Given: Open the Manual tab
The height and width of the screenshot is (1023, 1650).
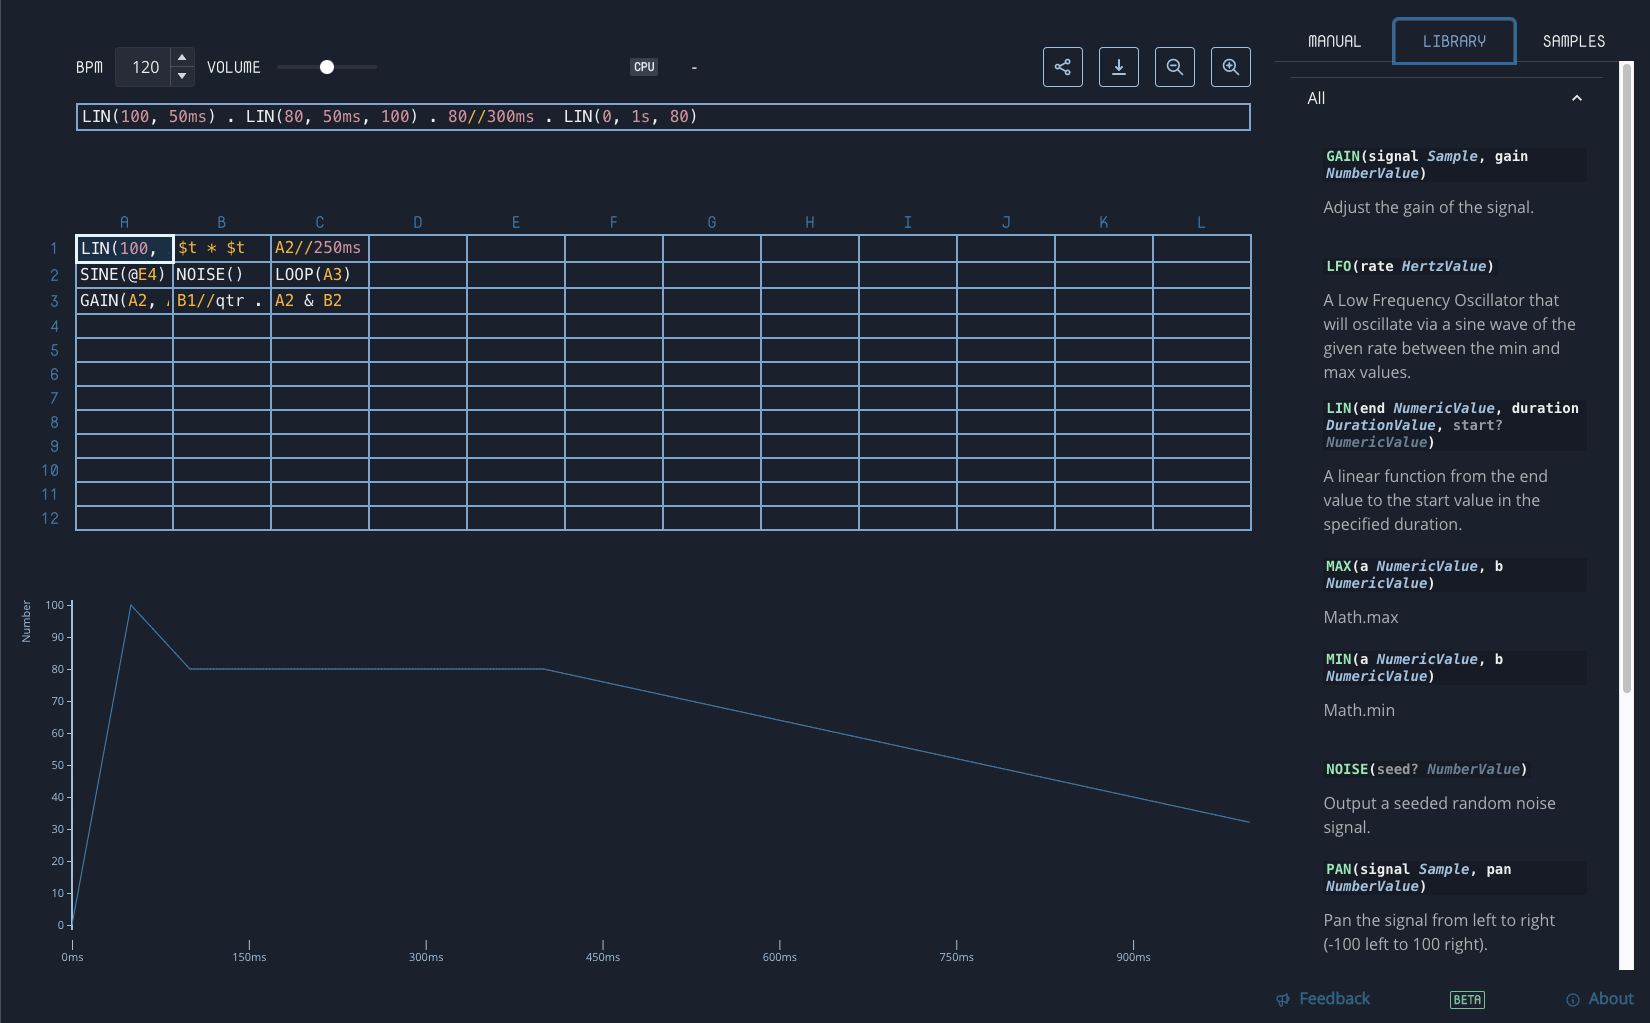Looking at the screenshot, I should (x=1334, y=41).
